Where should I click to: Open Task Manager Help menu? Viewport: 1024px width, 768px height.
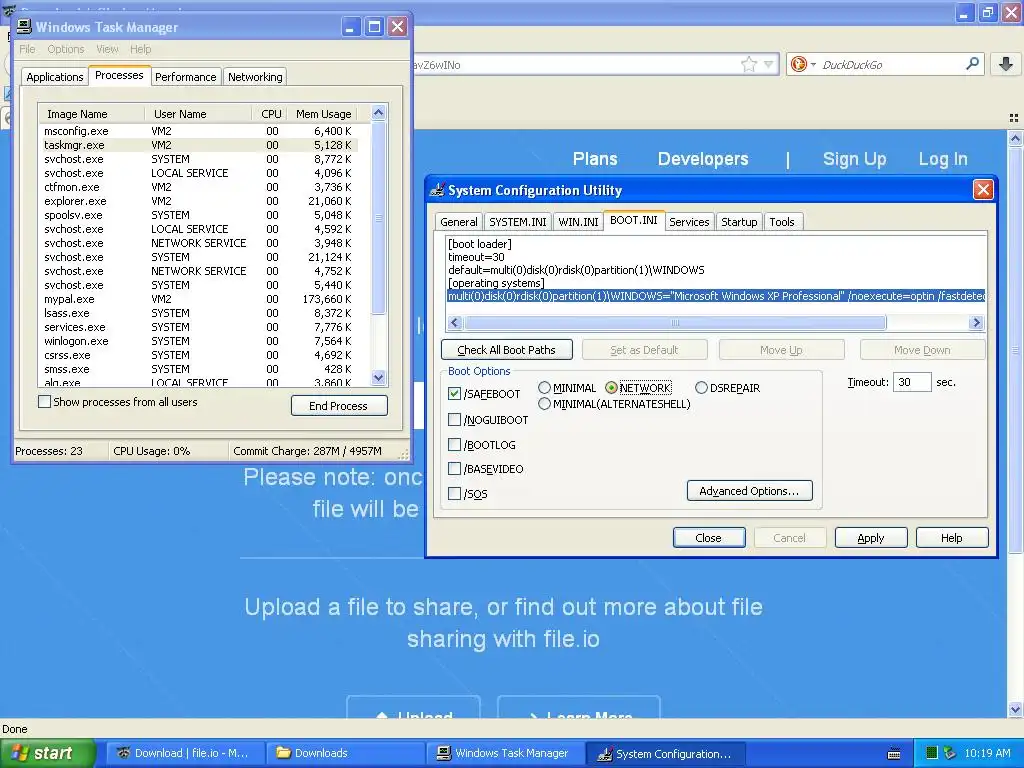[x=140, y=49]
